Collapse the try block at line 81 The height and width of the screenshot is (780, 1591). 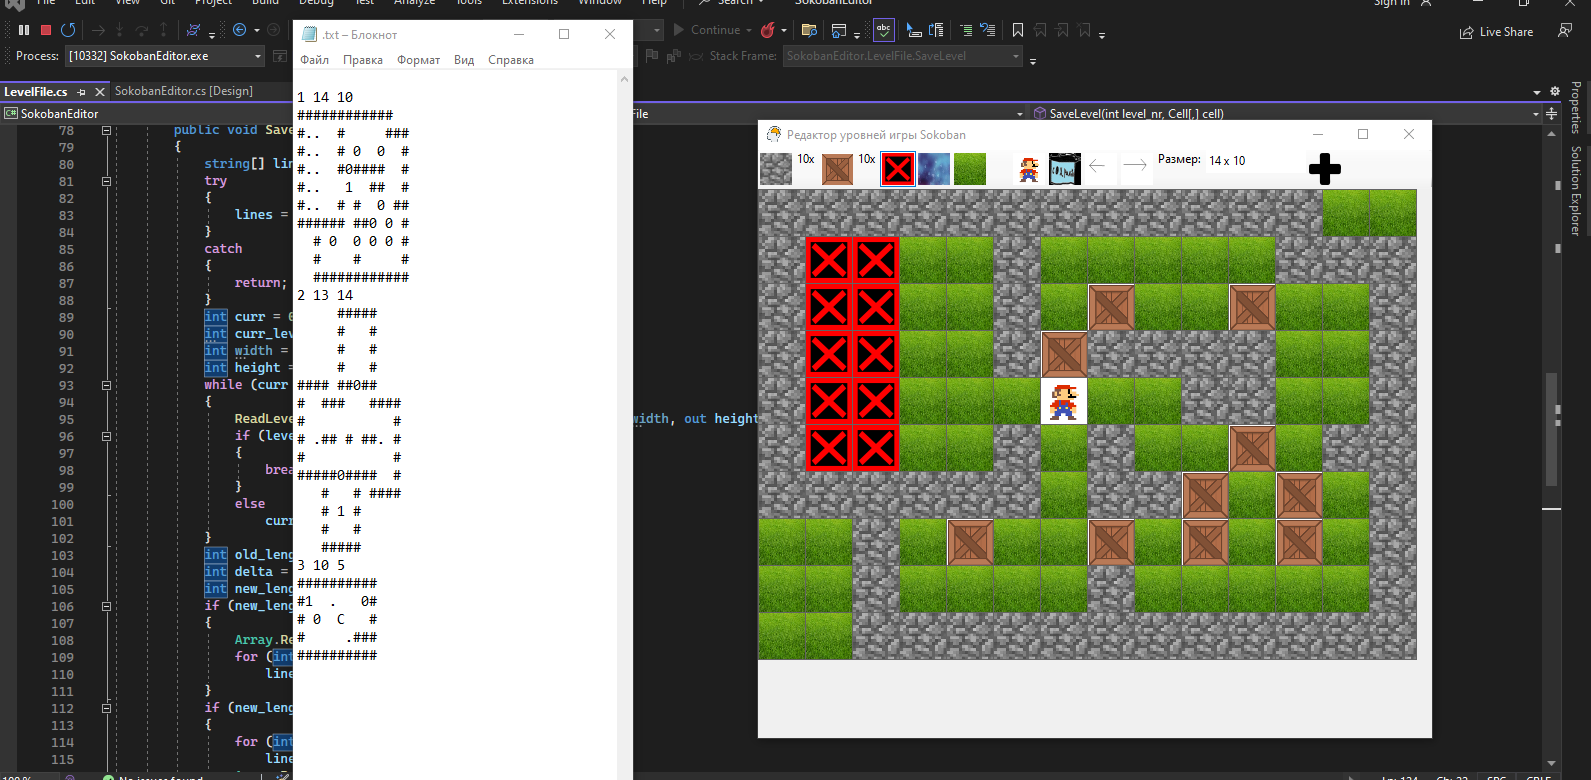tap(106, 181)
